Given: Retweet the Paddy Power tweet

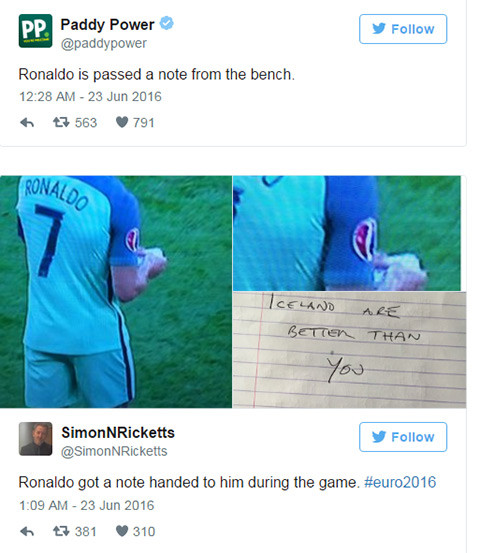Looking at the screenshot, I should (61, 122).
